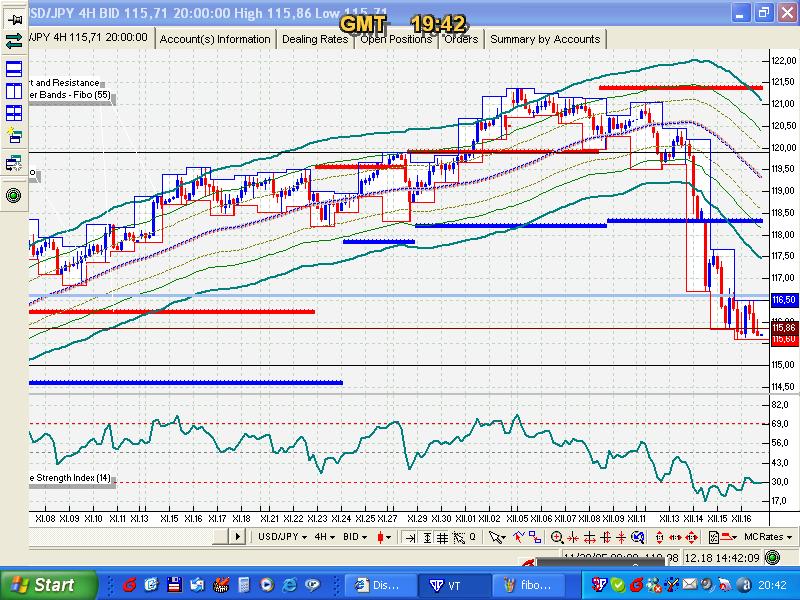
Task: Click the vertical expand toolbar icon
Action: tap(604, 537)
